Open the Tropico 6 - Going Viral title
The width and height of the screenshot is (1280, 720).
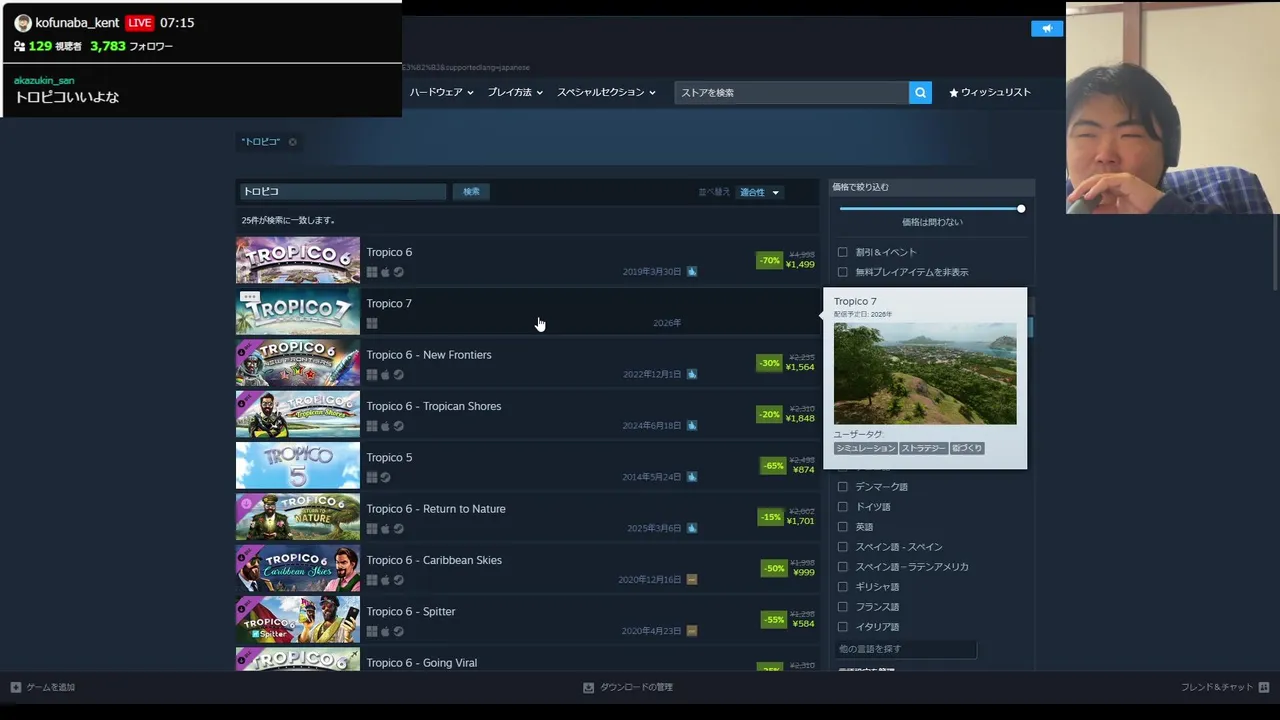[x=422, y=663]
